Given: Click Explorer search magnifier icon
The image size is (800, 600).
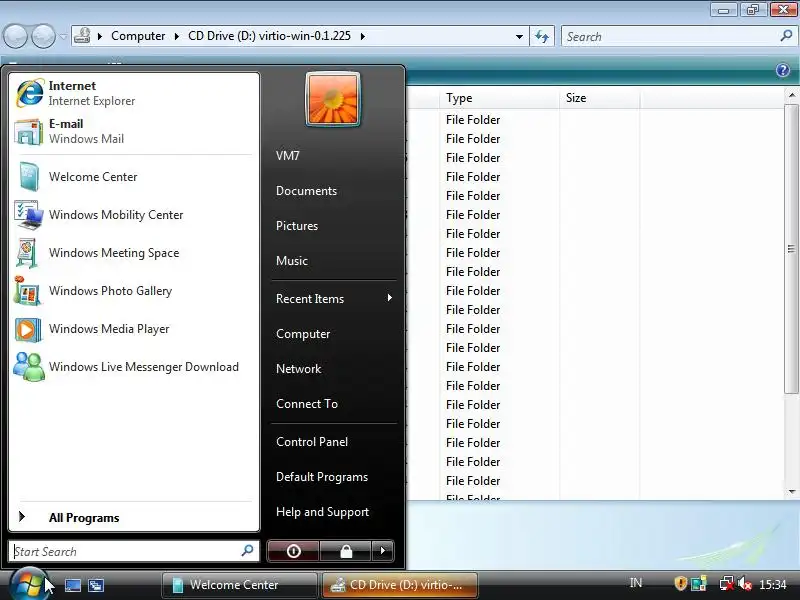Looking at the screenshot, I should click(x=786, y=36).
